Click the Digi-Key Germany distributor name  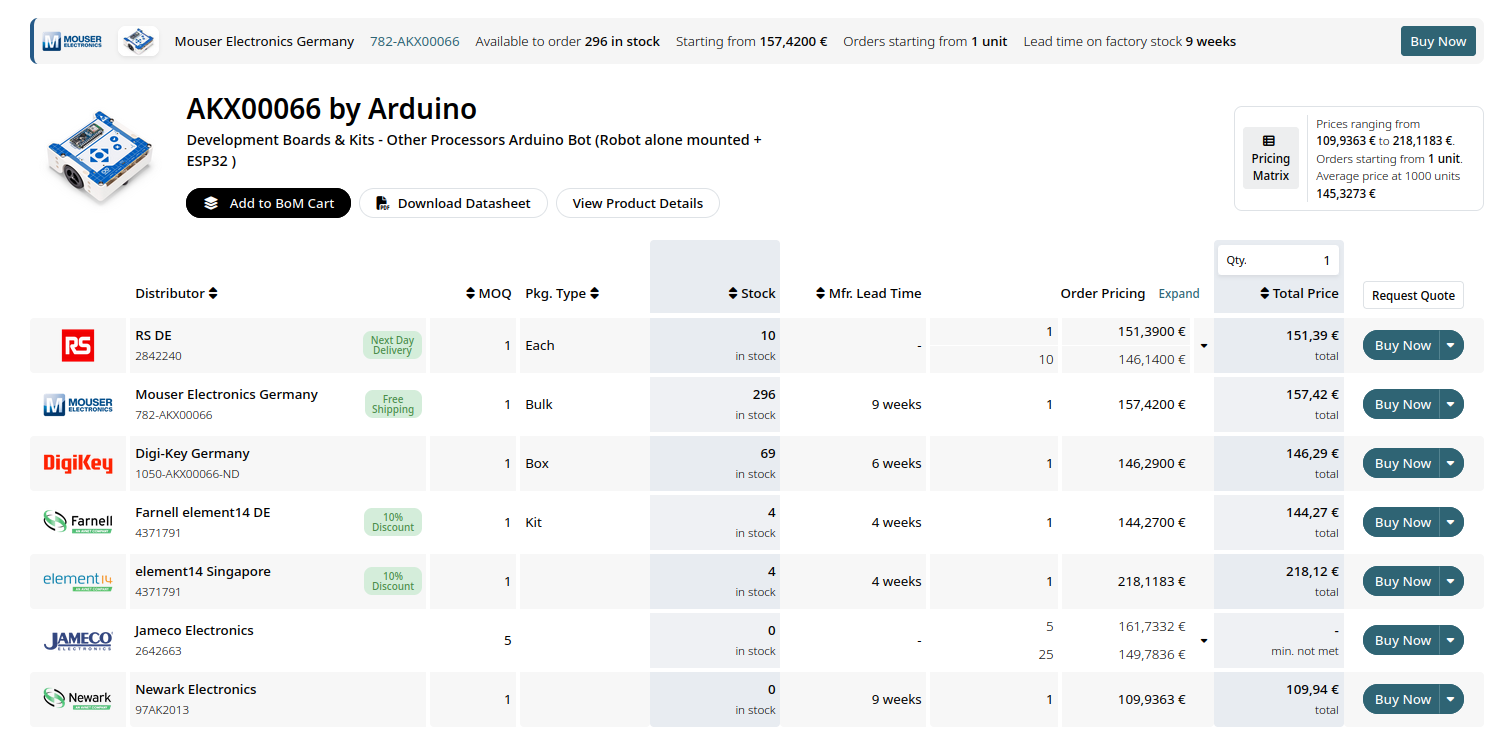pyautogui.click(x=193, y=453)
